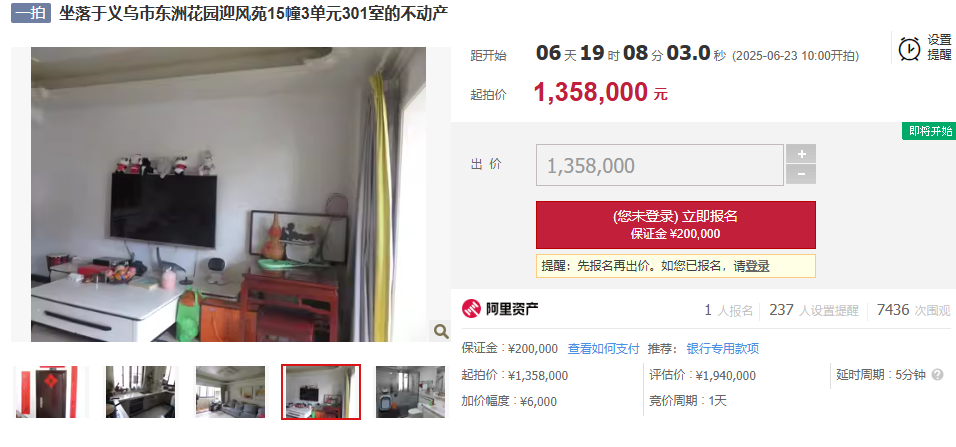Select the kitchen counter thumbnail

point(140,392)
